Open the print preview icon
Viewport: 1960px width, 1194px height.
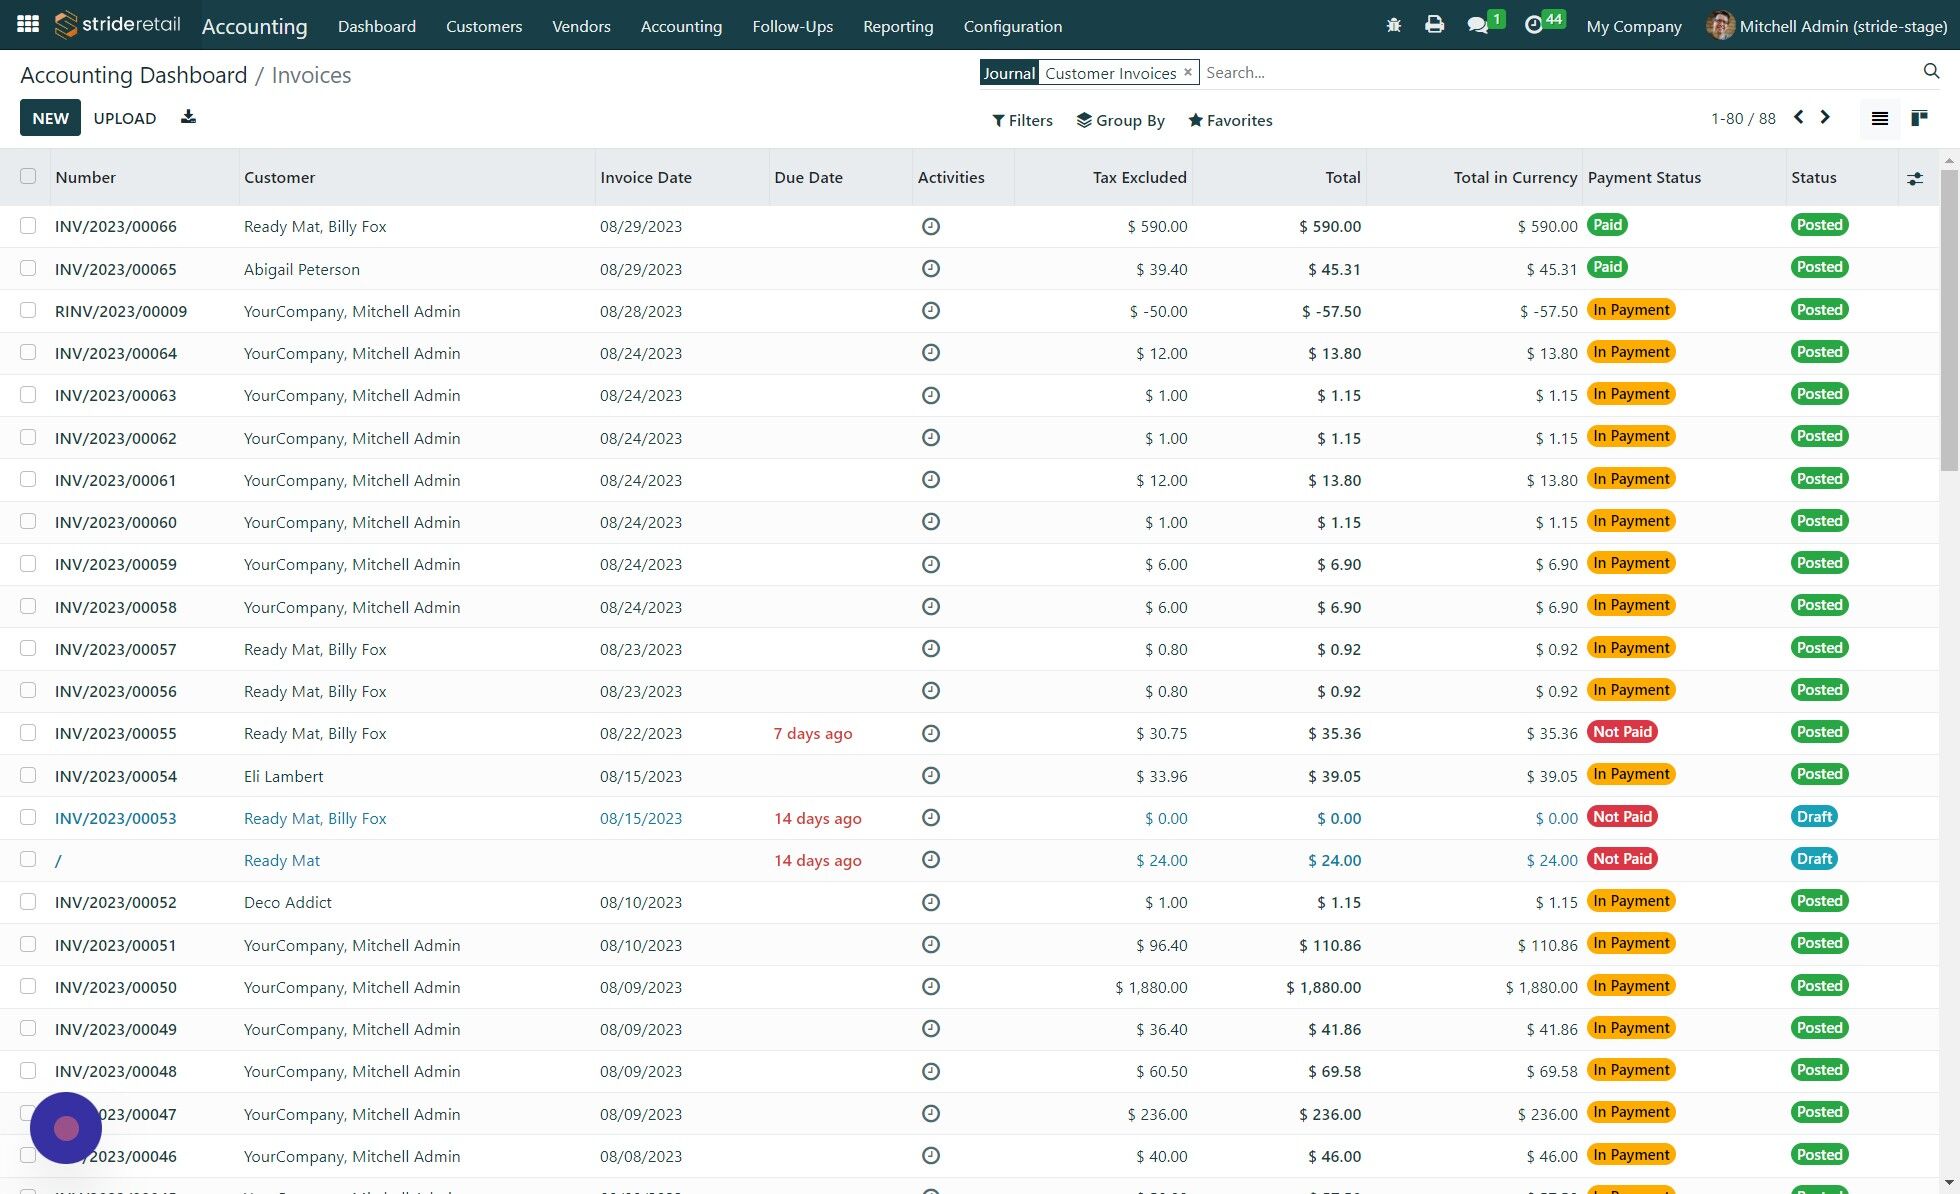(1435, 26)
